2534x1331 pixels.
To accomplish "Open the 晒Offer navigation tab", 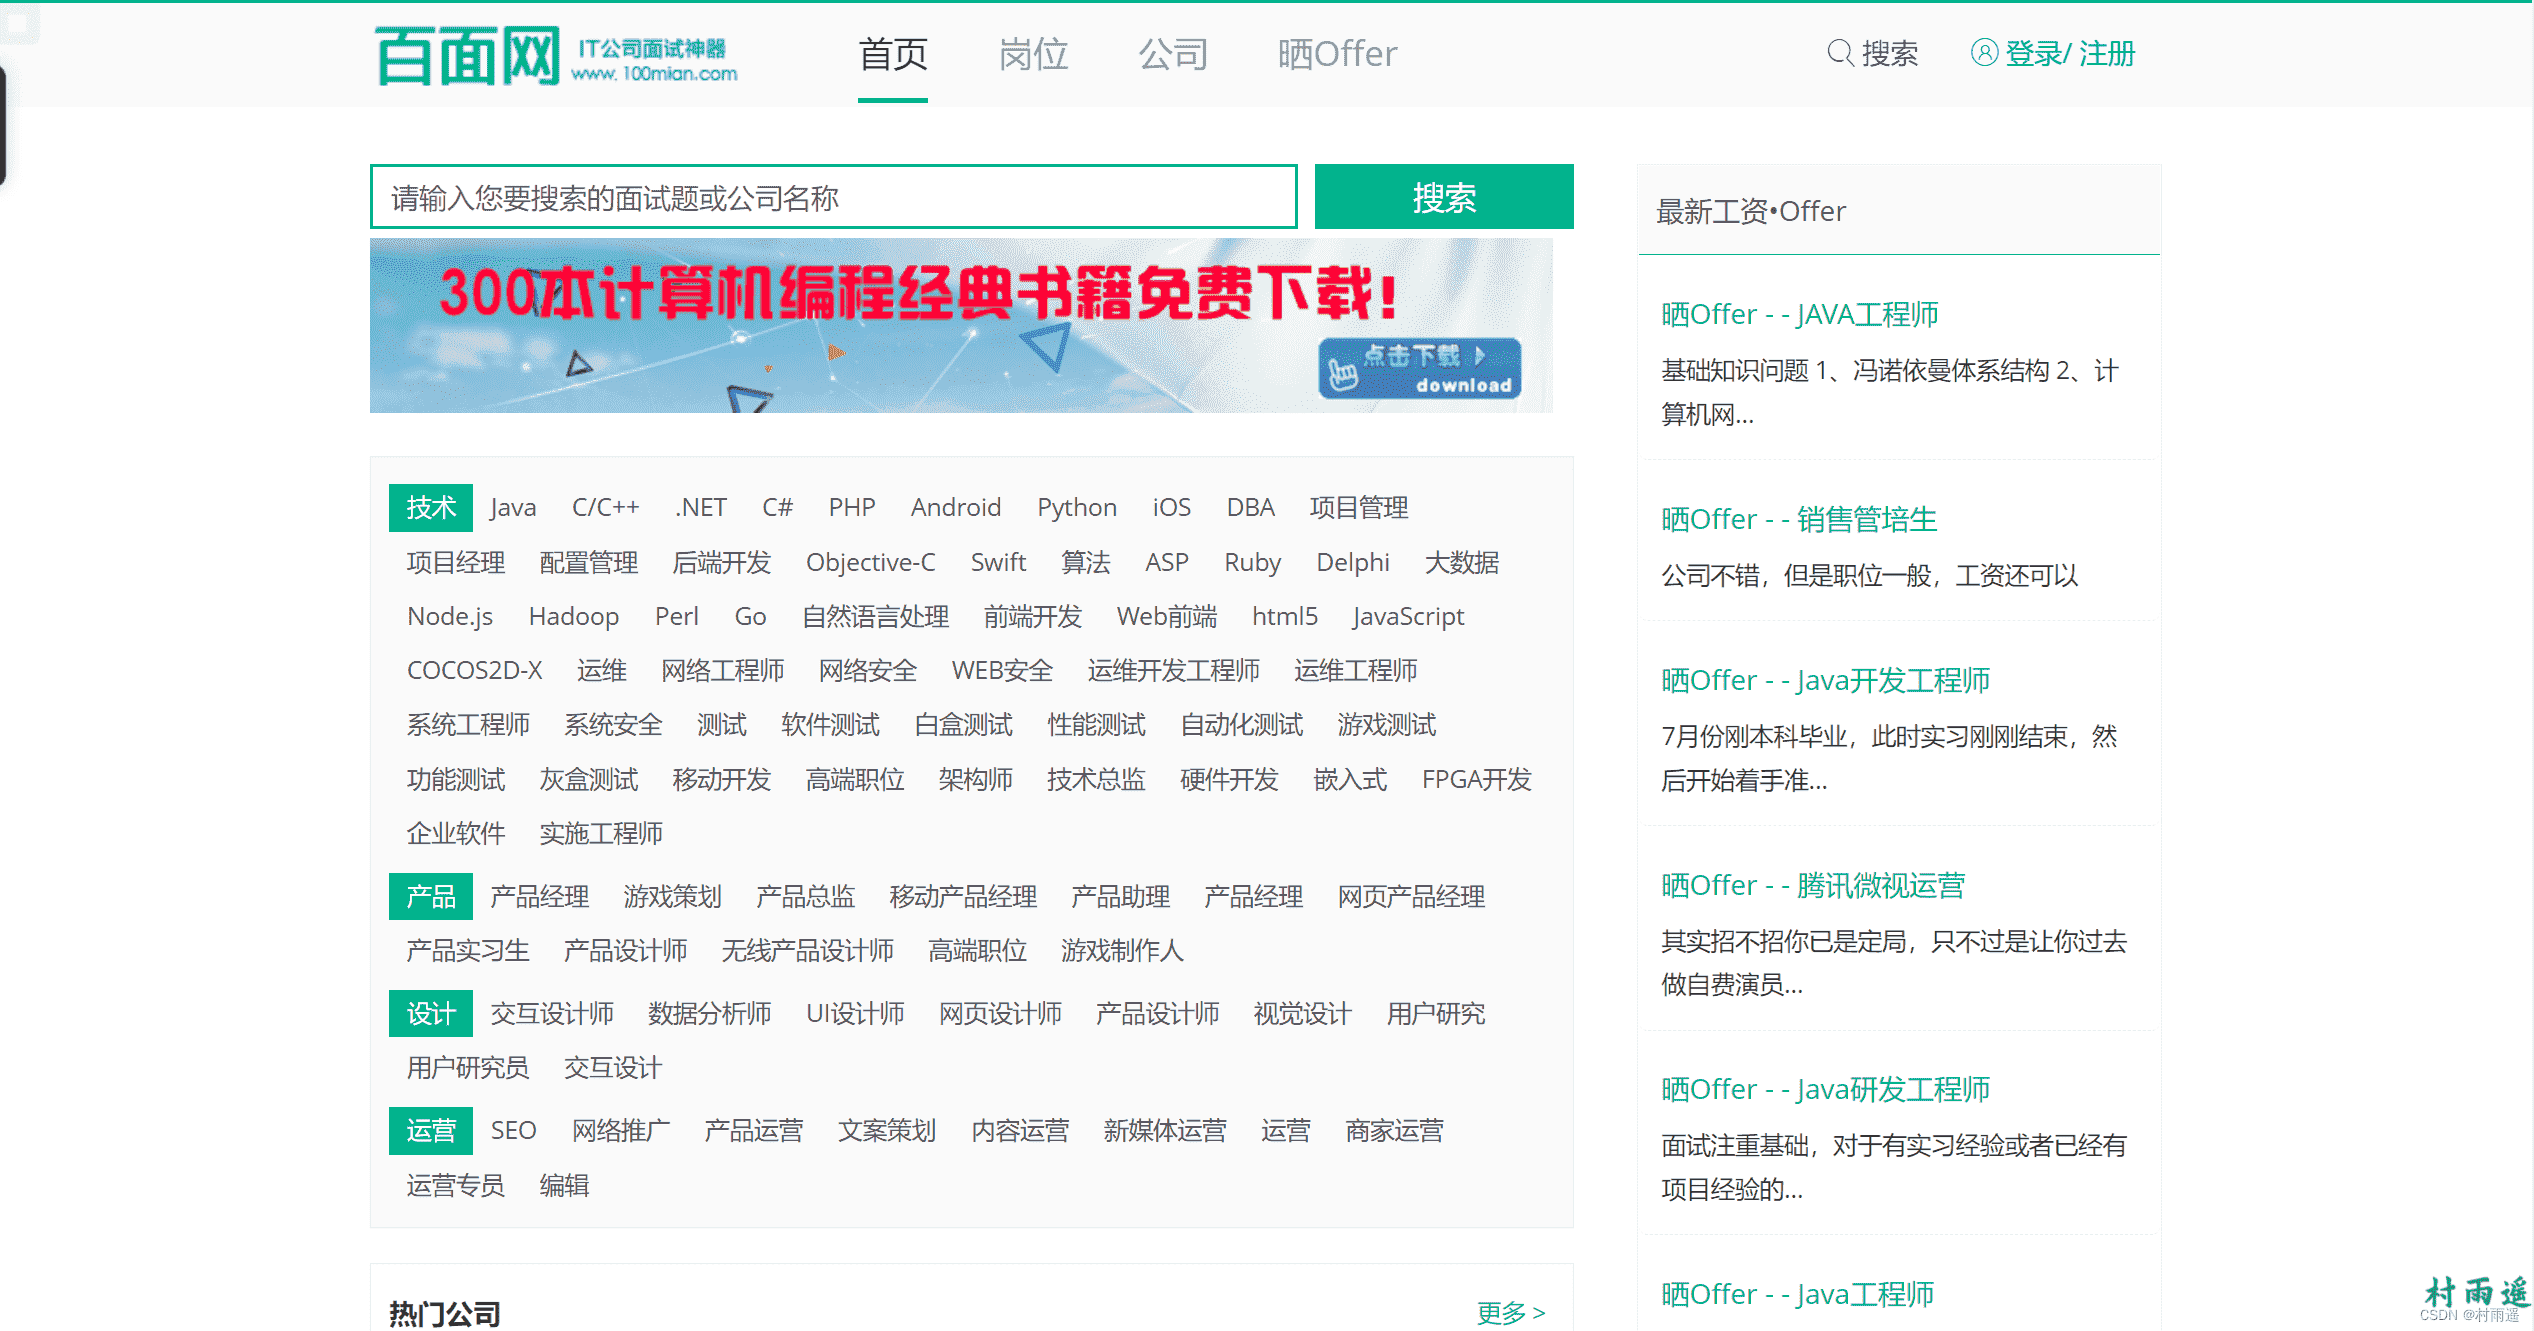I will tap(1337, 54).
